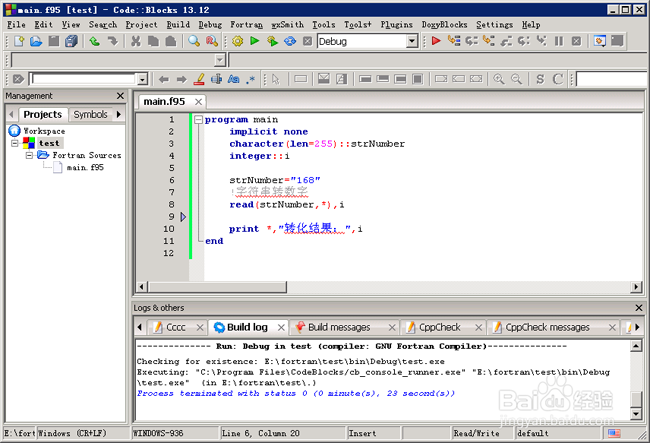Switch to the Symbols tab
This screenshot has height=443, width=650.
click(90, 114)
